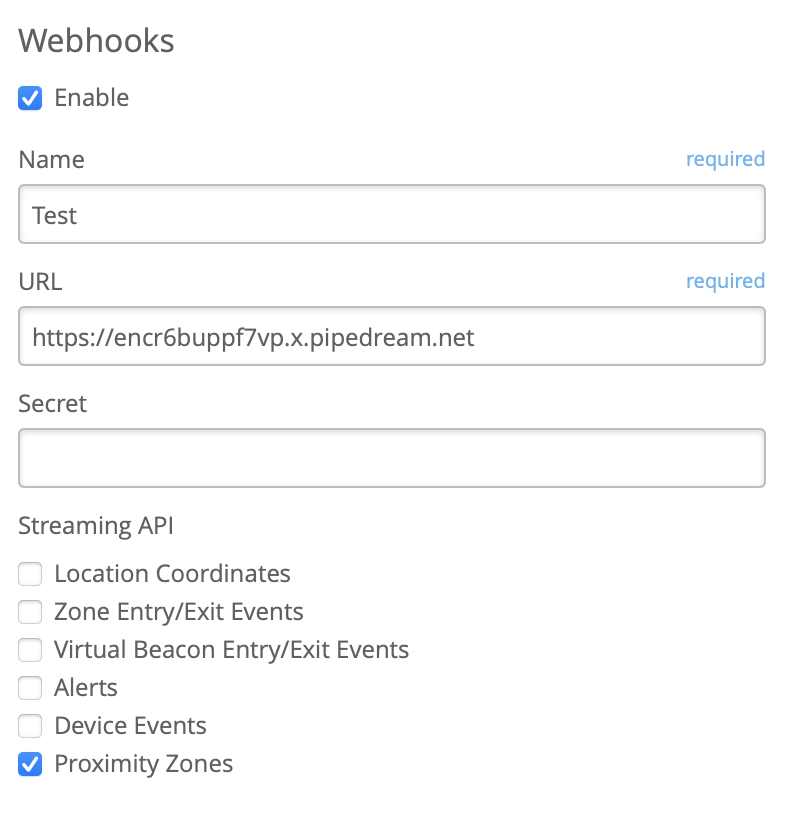The image size is (788, 816).
Task: Click the Webhooks section heading
Action: click(97, 41)
